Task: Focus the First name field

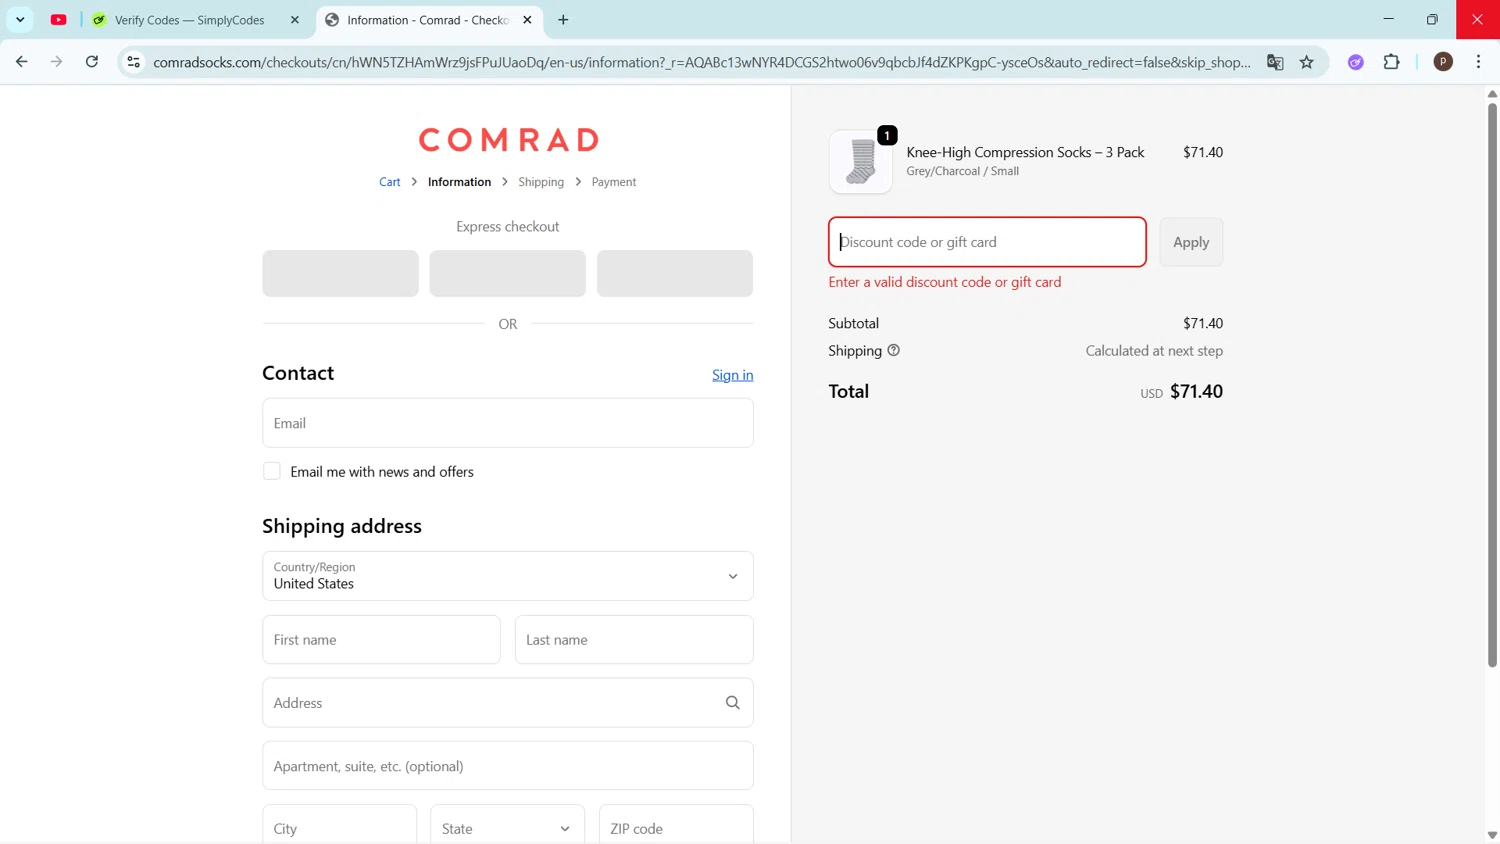Action: (x=381, y=639)
